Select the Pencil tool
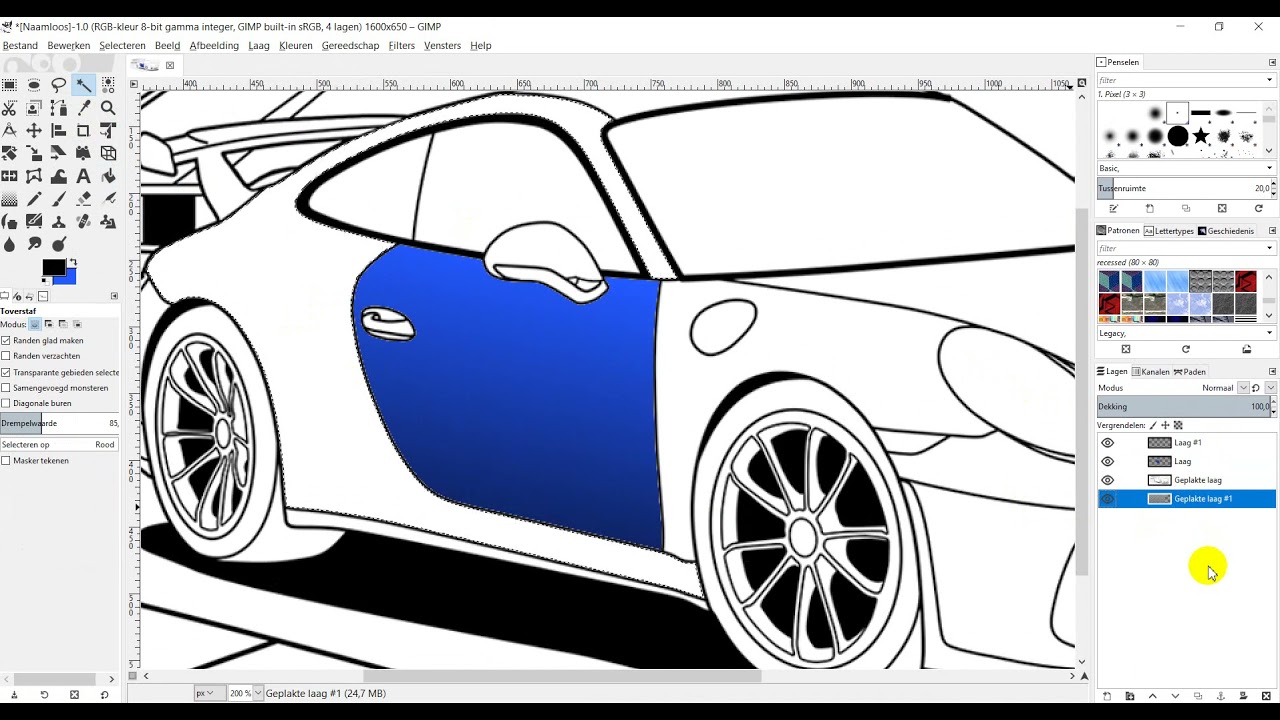Viewport: 1280px width, 720px height. click(34, 199)
